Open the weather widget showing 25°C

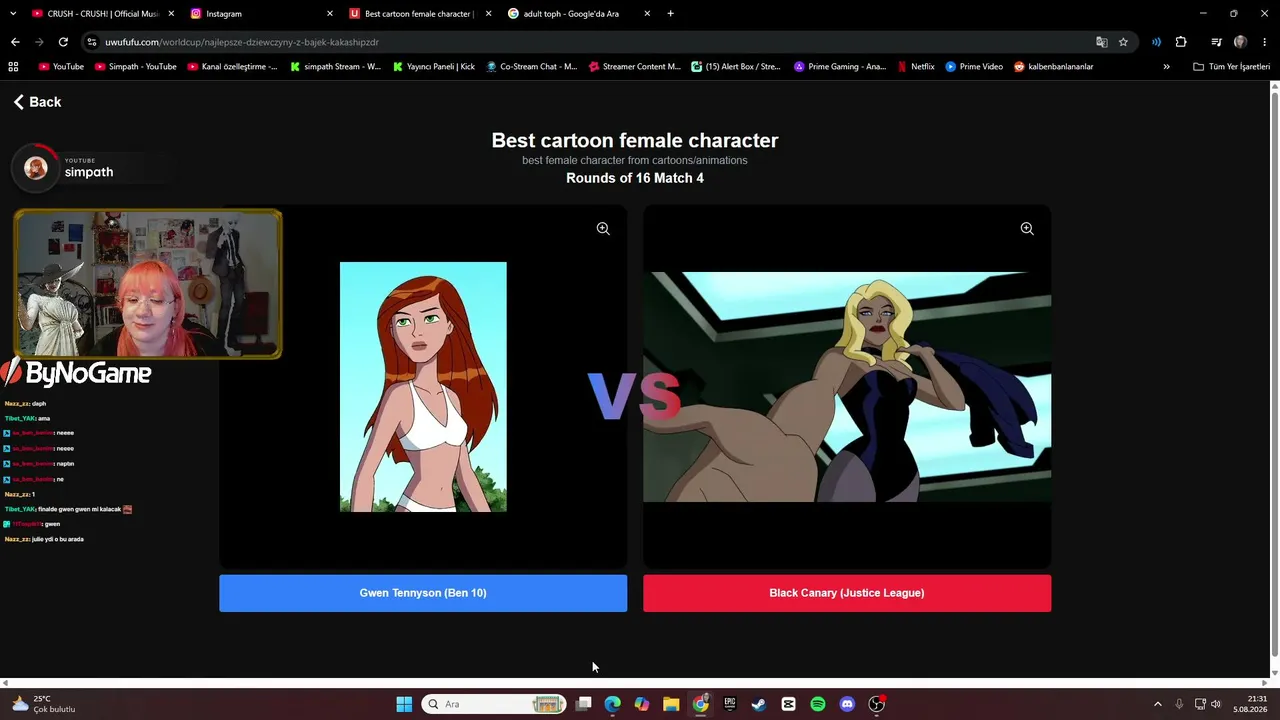(45, 704)
